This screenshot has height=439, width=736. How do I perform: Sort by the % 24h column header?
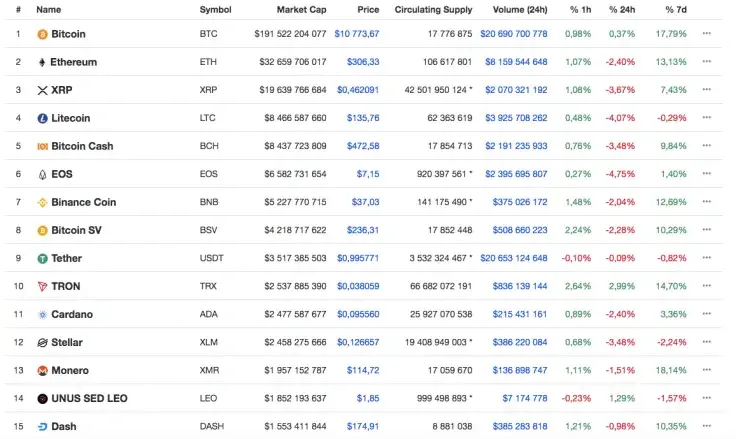[624, 9]
